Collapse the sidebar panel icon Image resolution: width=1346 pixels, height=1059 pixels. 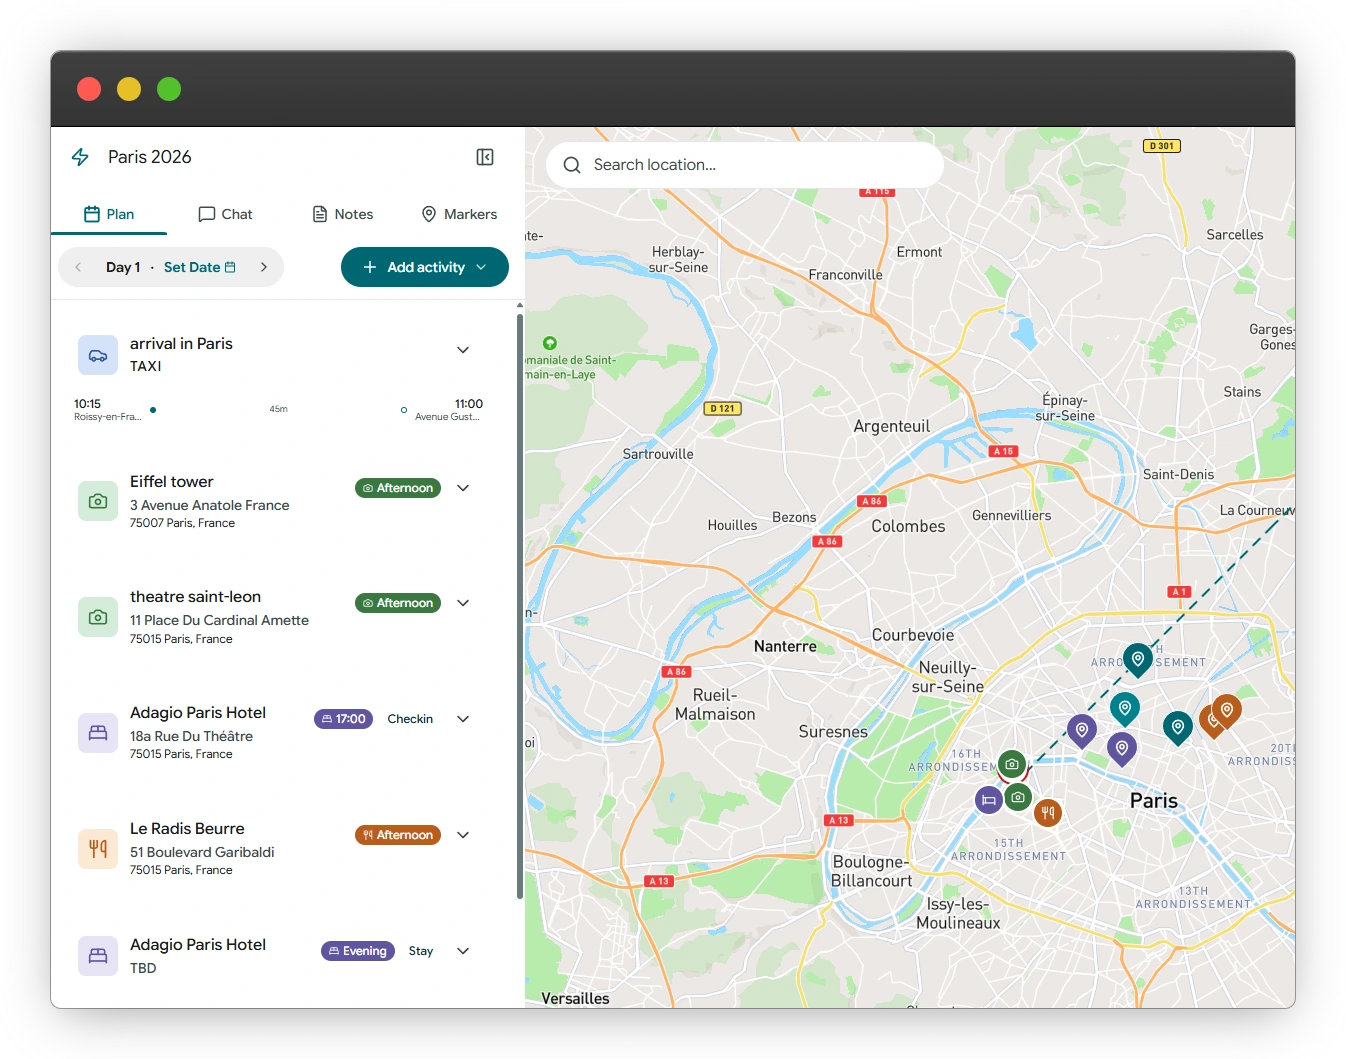tap(485, 157)
